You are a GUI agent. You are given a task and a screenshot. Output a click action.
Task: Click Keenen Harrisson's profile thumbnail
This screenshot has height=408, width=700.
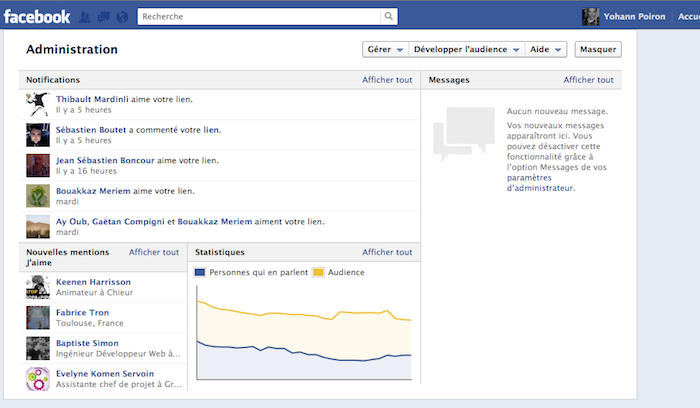click(38, 288)
